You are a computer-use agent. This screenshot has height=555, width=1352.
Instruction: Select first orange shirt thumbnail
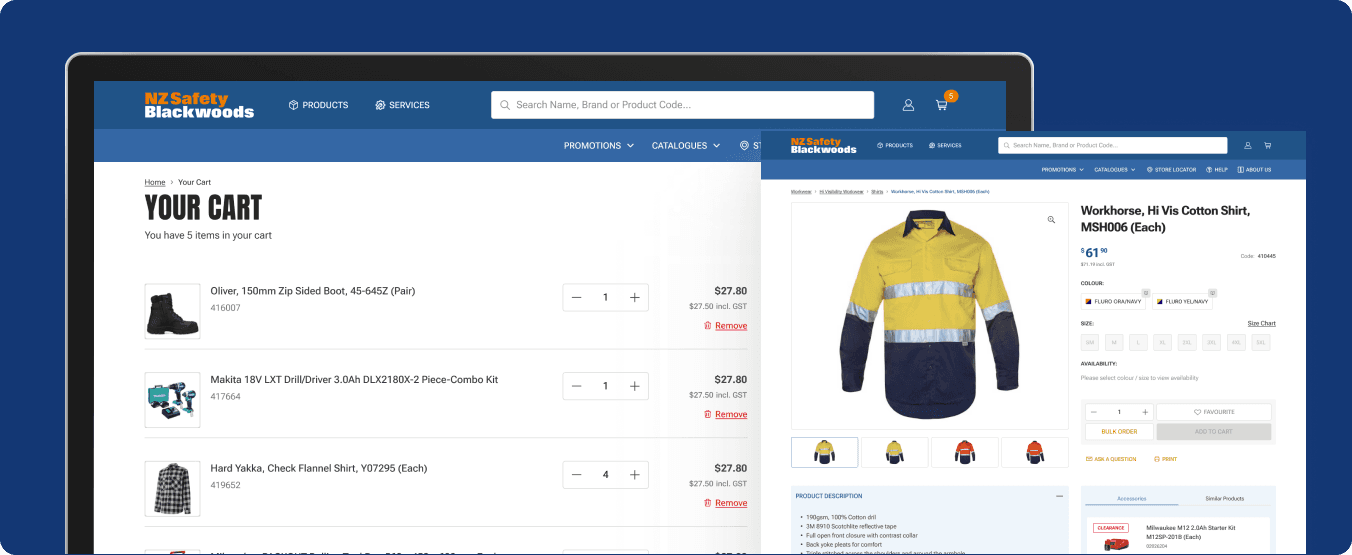[x=964, y=452]
